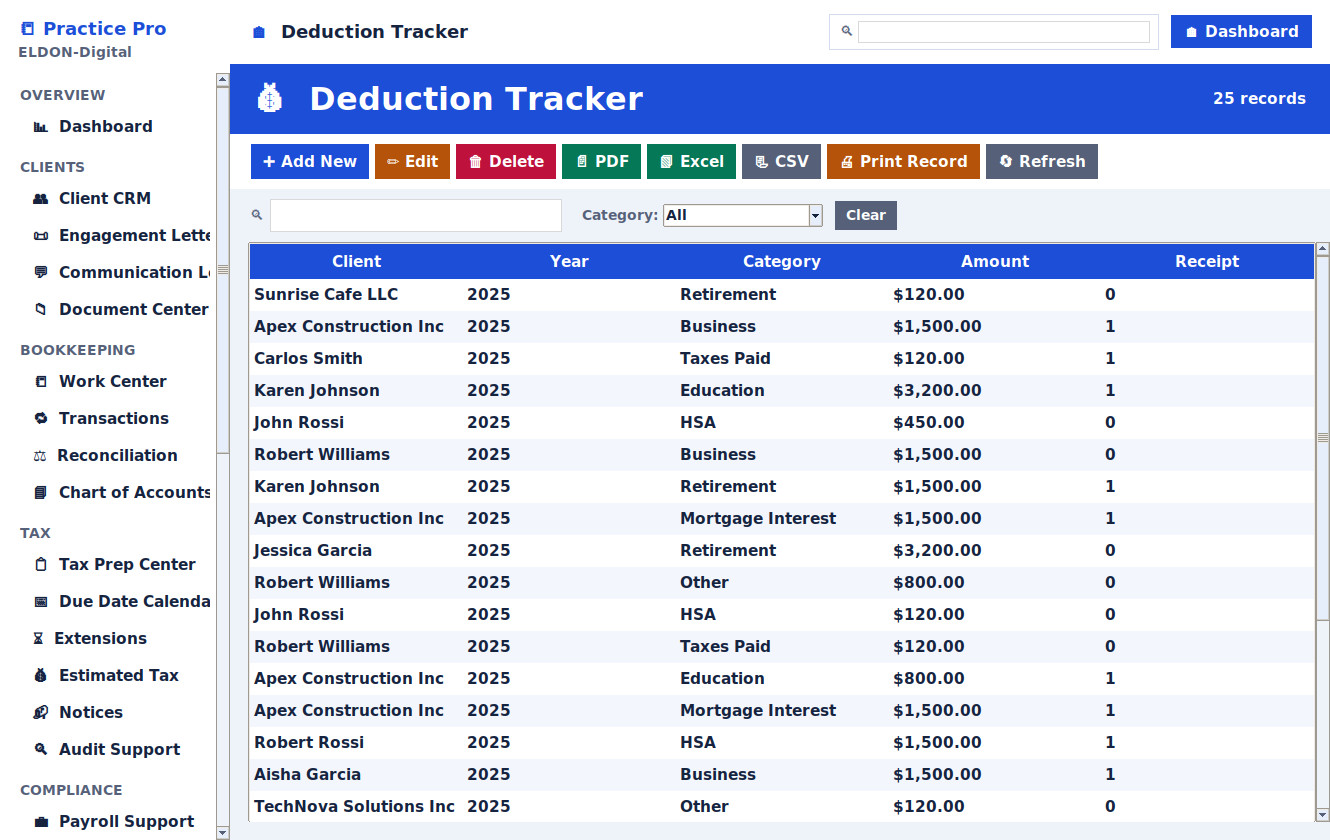Open Dashboard from the sidebar menu
This screenshot has width=1330, height=840.
click(106, 127)
